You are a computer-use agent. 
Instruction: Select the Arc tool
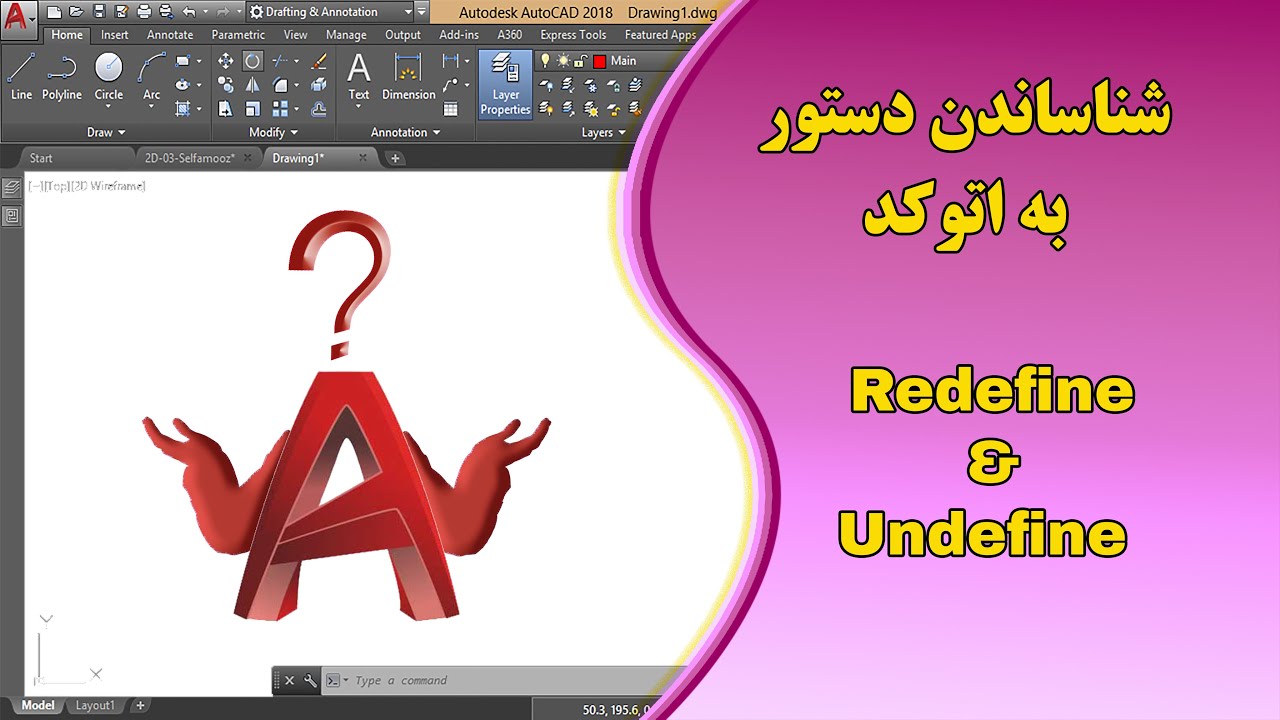click(x=151, y=77)
